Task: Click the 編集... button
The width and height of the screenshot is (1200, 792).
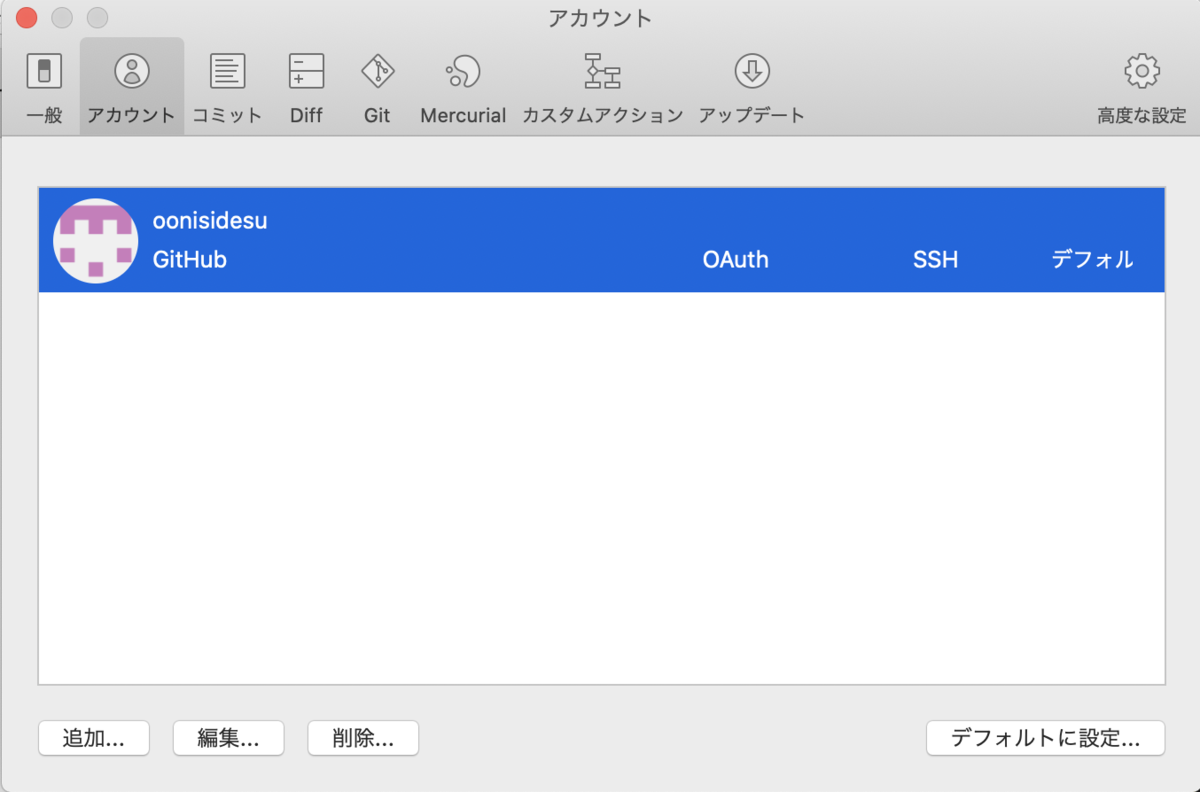Action: pos(228,738)
